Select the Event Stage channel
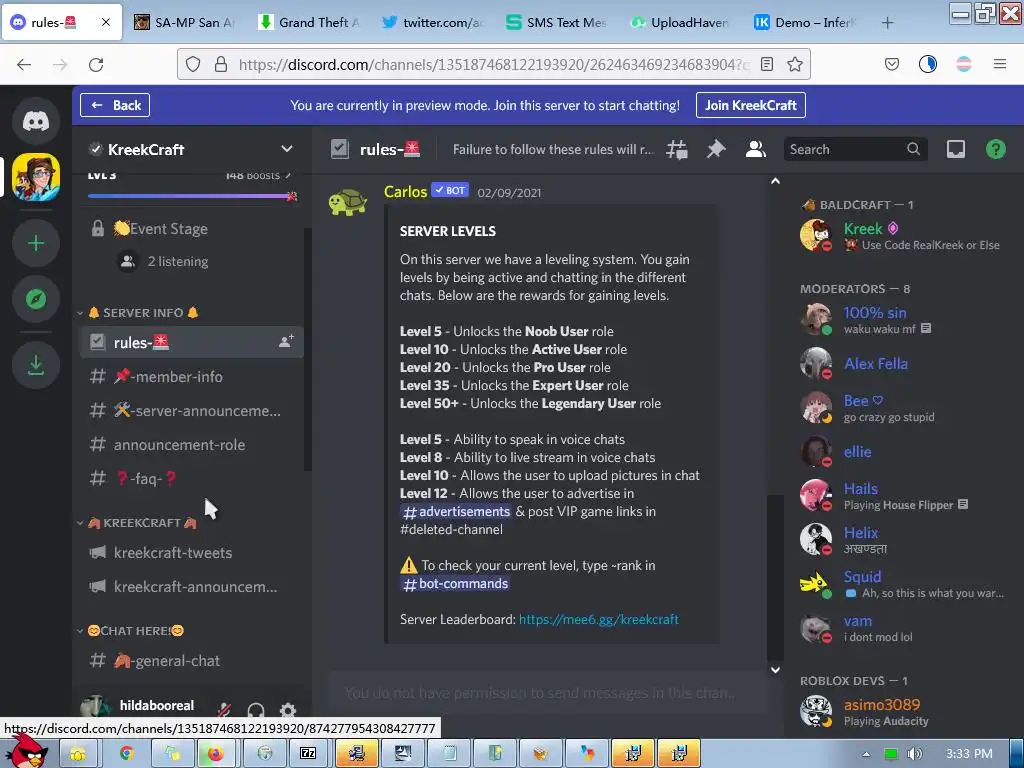Viewport: 1024px width, 768px height. point(191,229)
